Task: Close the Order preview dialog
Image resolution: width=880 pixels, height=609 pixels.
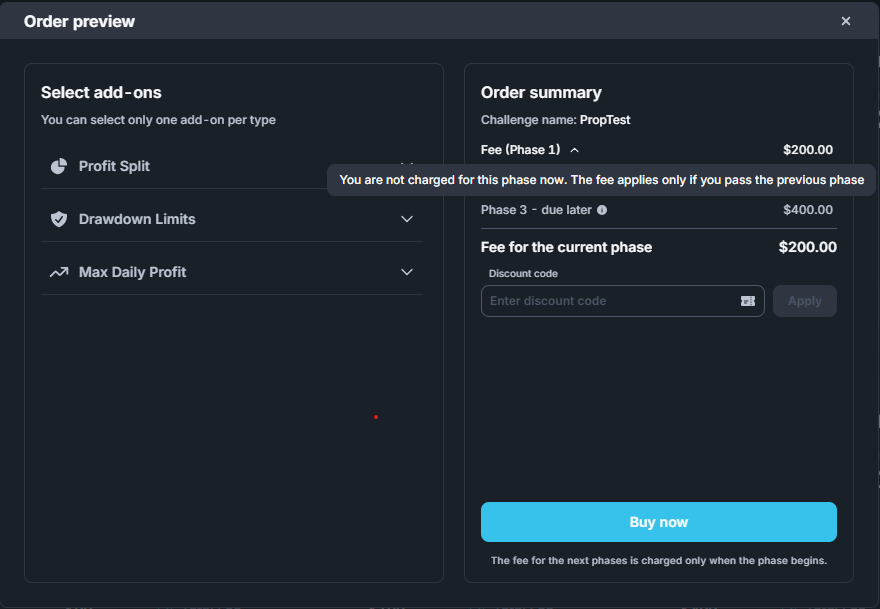Action: click(846, 21)
